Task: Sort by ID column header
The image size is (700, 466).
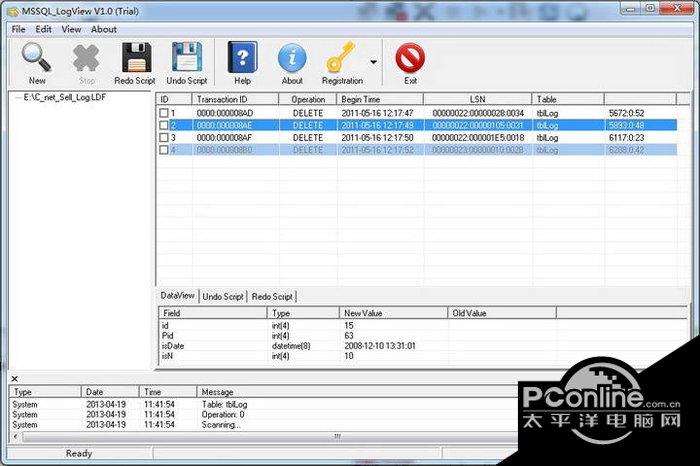Action: click(174, 99)
